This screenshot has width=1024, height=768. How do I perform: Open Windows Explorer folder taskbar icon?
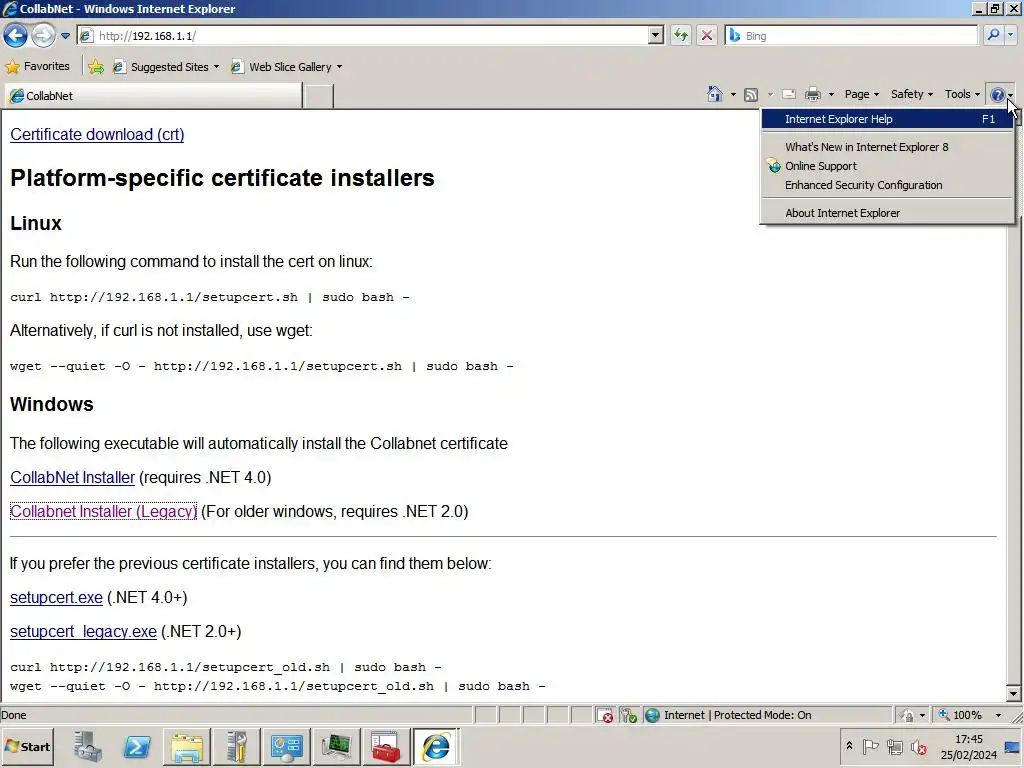click(x=187, y=746)
